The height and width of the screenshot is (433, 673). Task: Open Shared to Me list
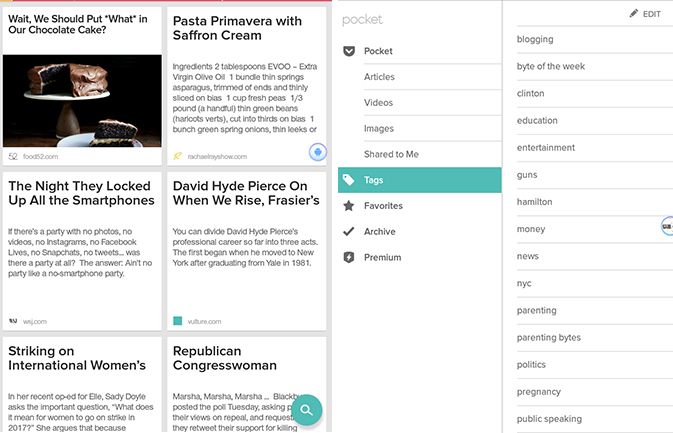click(x=391, y=154)
